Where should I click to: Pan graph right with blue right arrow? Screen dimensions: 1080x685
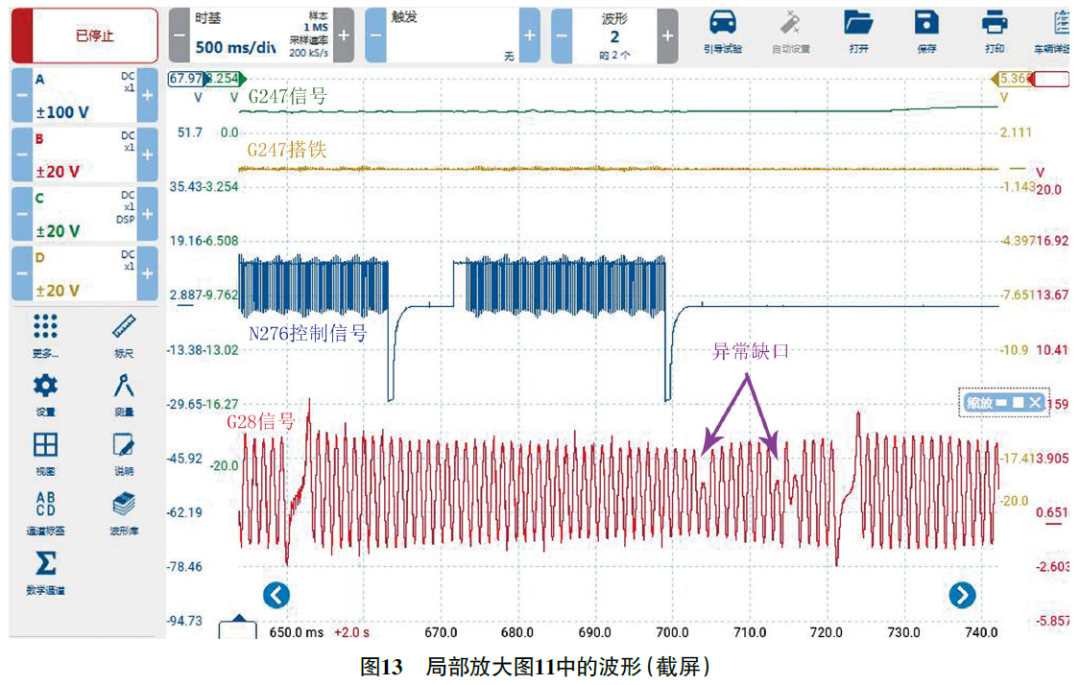(x=962, y=595)
